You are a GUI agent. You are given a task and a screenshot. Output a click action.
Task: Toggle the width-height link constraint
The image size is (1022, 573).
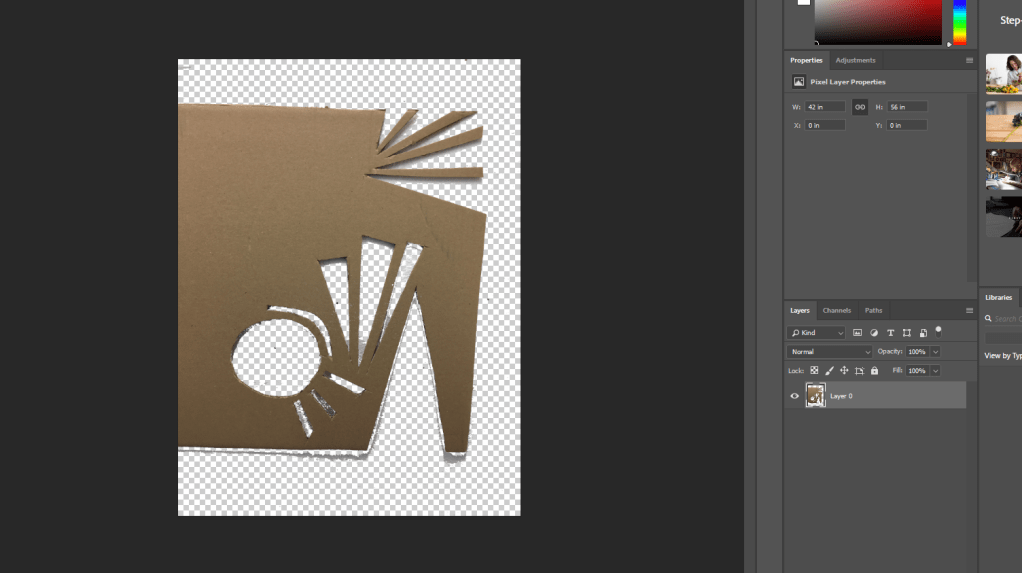(x=859, y=107)
